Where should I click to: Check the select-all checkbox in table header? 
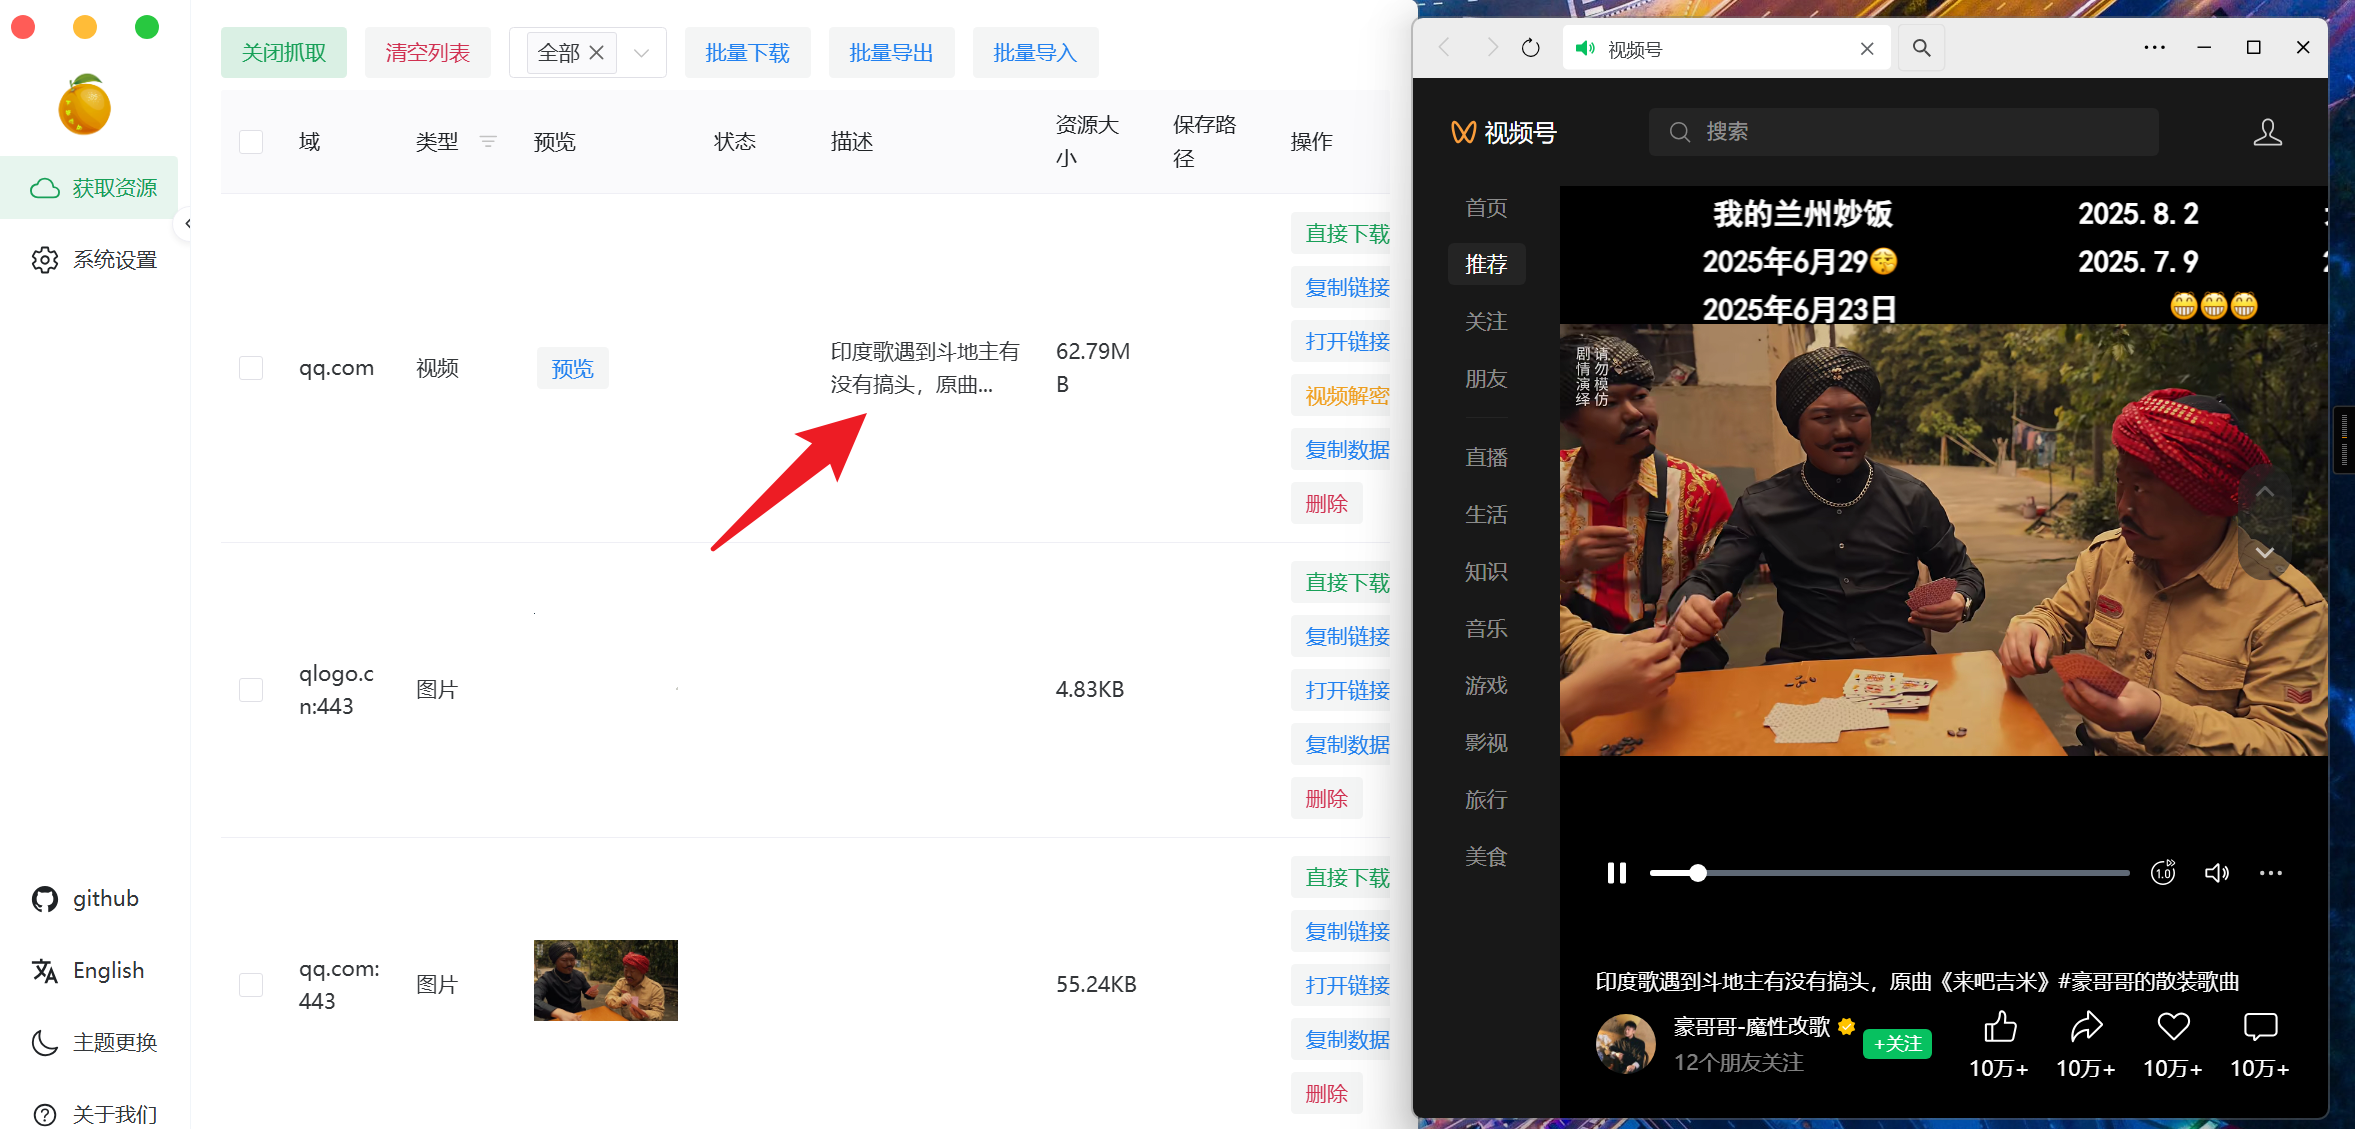click(251, 141)
